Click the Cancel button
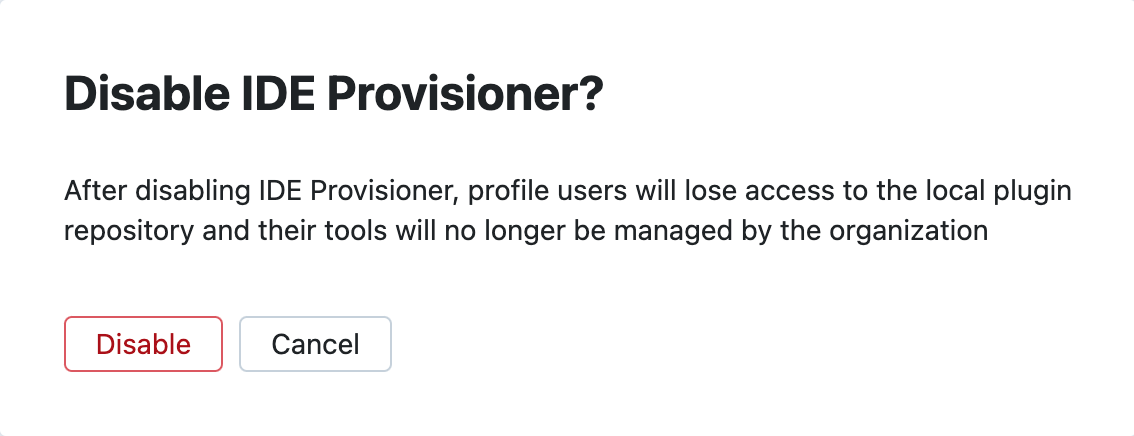The image size is (1134, 436). [315, 344]
